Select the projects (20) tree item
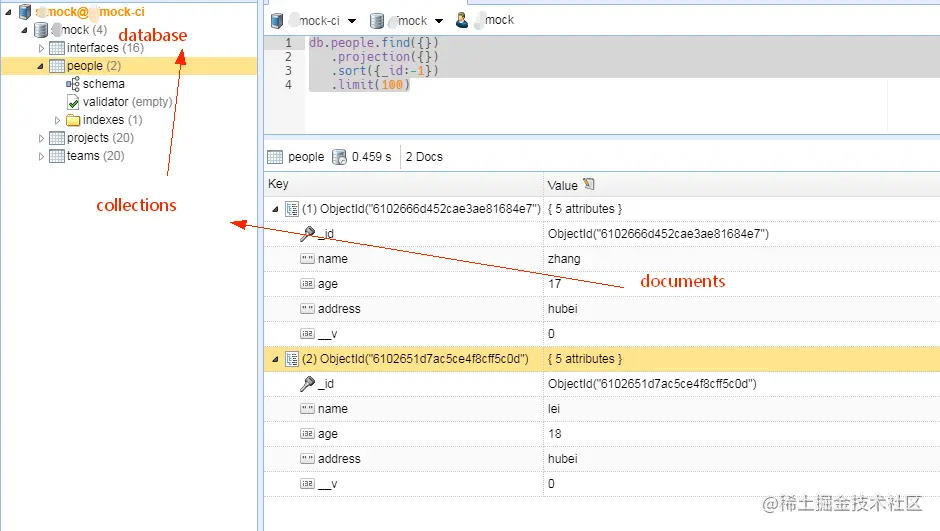Screen dimensions: 940x531 [x=100, y=138]
